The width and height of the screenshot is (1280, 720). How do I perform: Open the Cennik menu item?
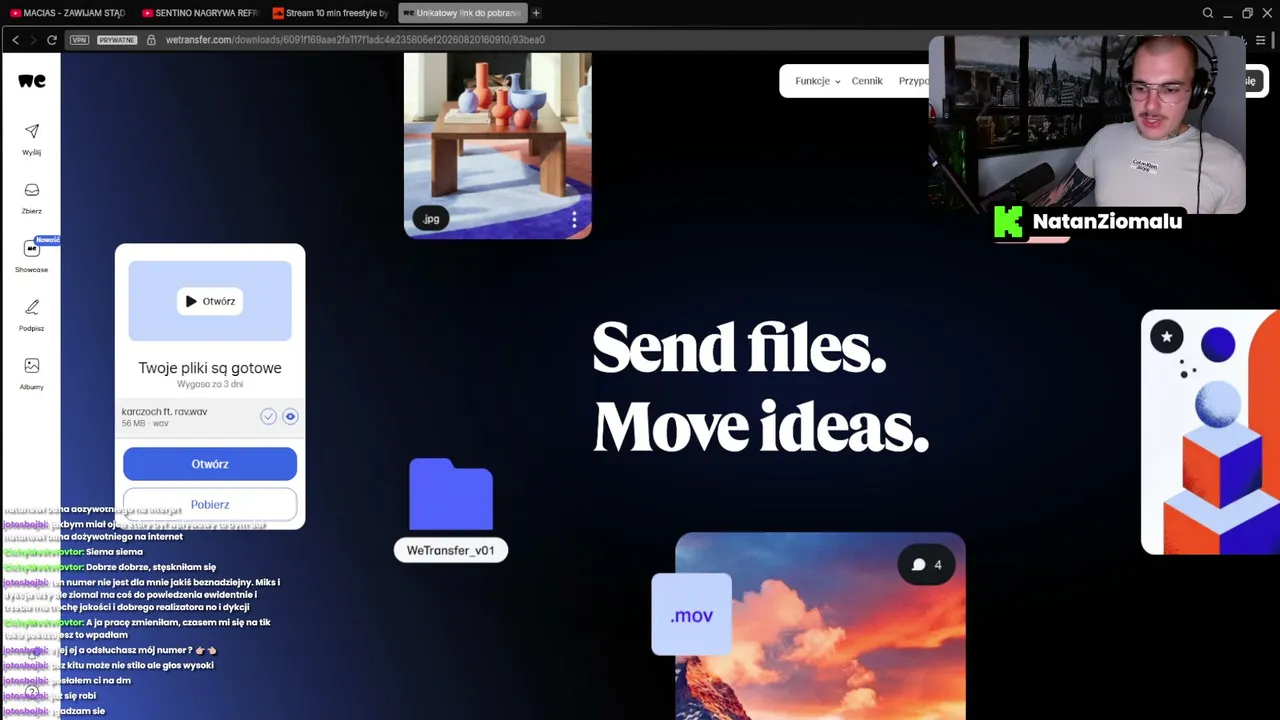point(867,81)
